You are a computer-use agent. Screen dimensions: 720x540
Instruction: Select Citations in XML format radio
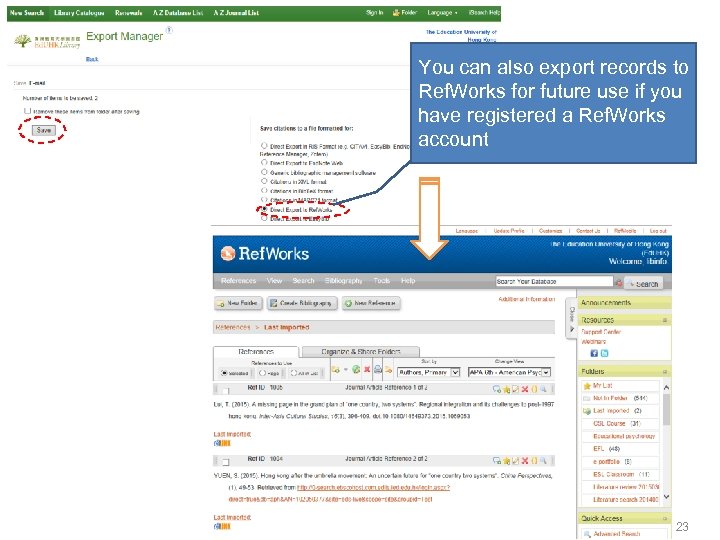pyautogui.click(x=264, y=181)
